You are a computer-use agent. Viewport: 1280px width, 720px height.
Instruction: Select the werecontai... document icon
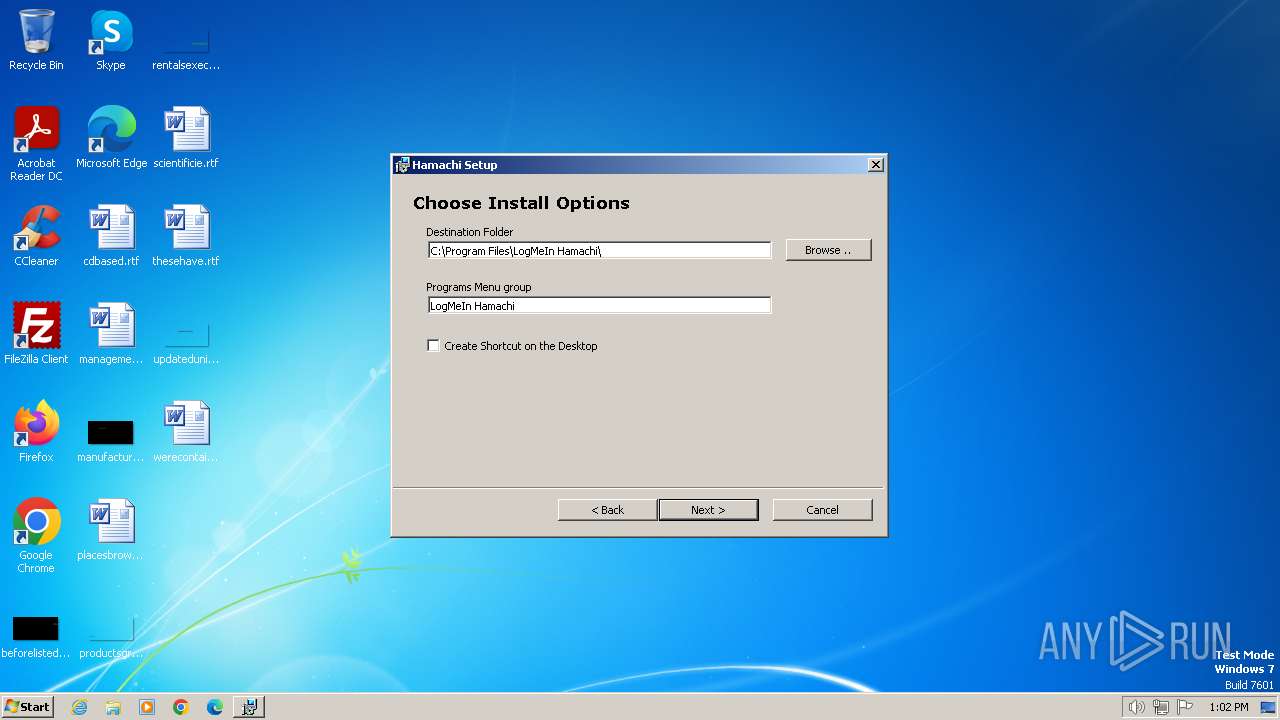coord(186,432)
